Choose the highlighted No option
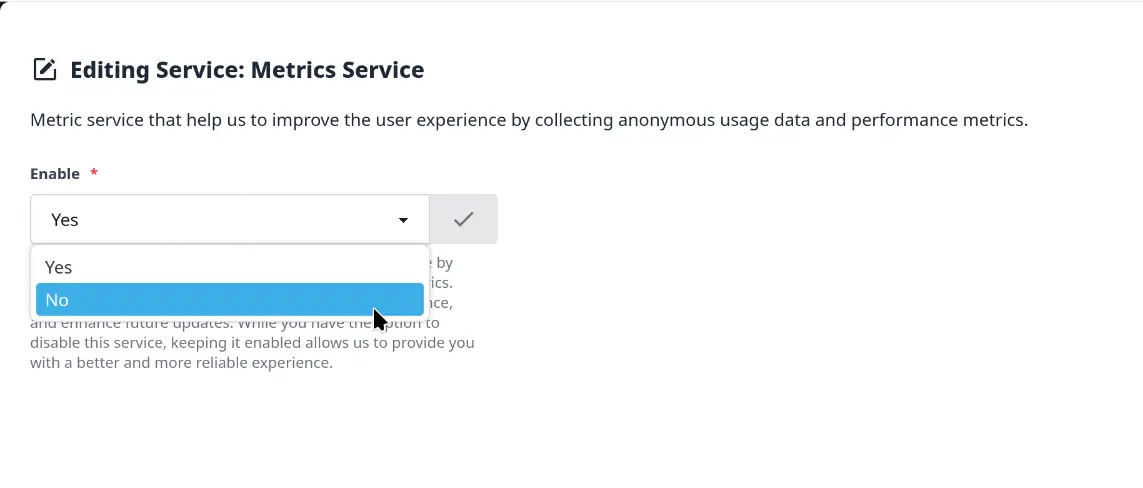The height and width of the screenshot is (488, 1143). [230, 300]
